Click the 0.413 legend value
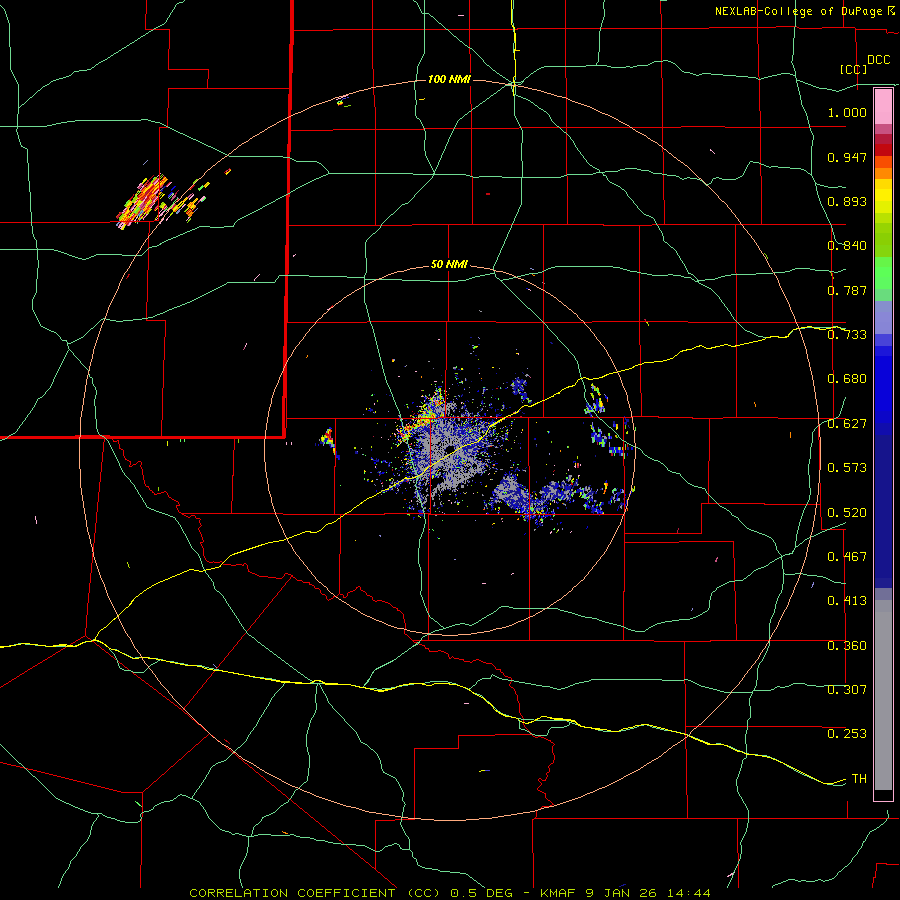This screenshot has height=900, width=900. pos(847,601)
